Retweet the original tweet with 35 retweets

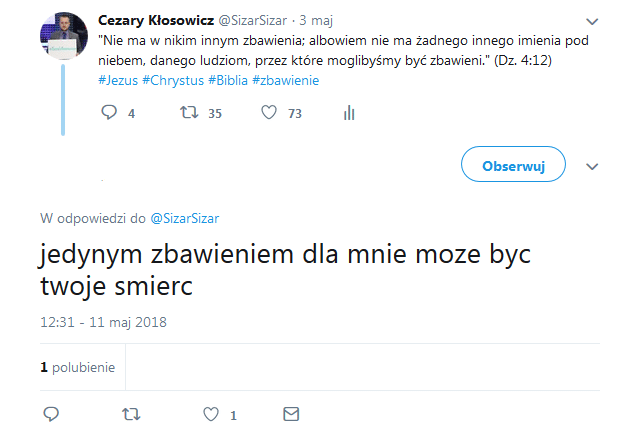pyautogui.click(x=187, y=114)
